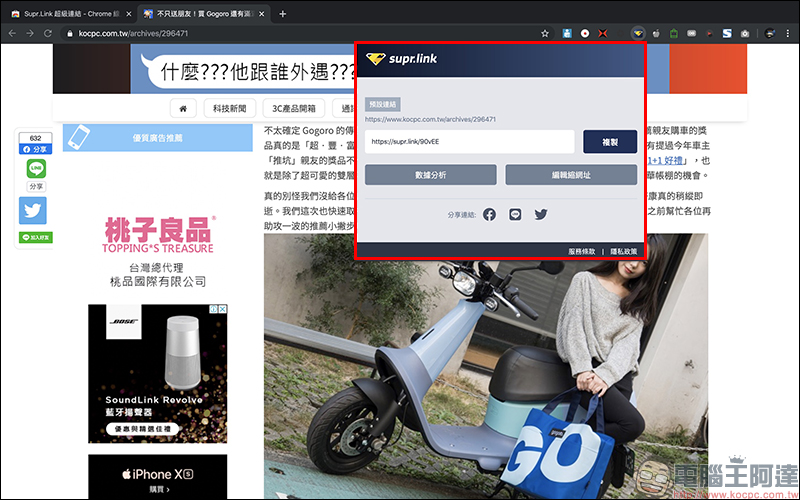Image resolution: width=800 pixels, height=500 pixels.
Task: Share short link to Facebook in popup
Action: 489,215
